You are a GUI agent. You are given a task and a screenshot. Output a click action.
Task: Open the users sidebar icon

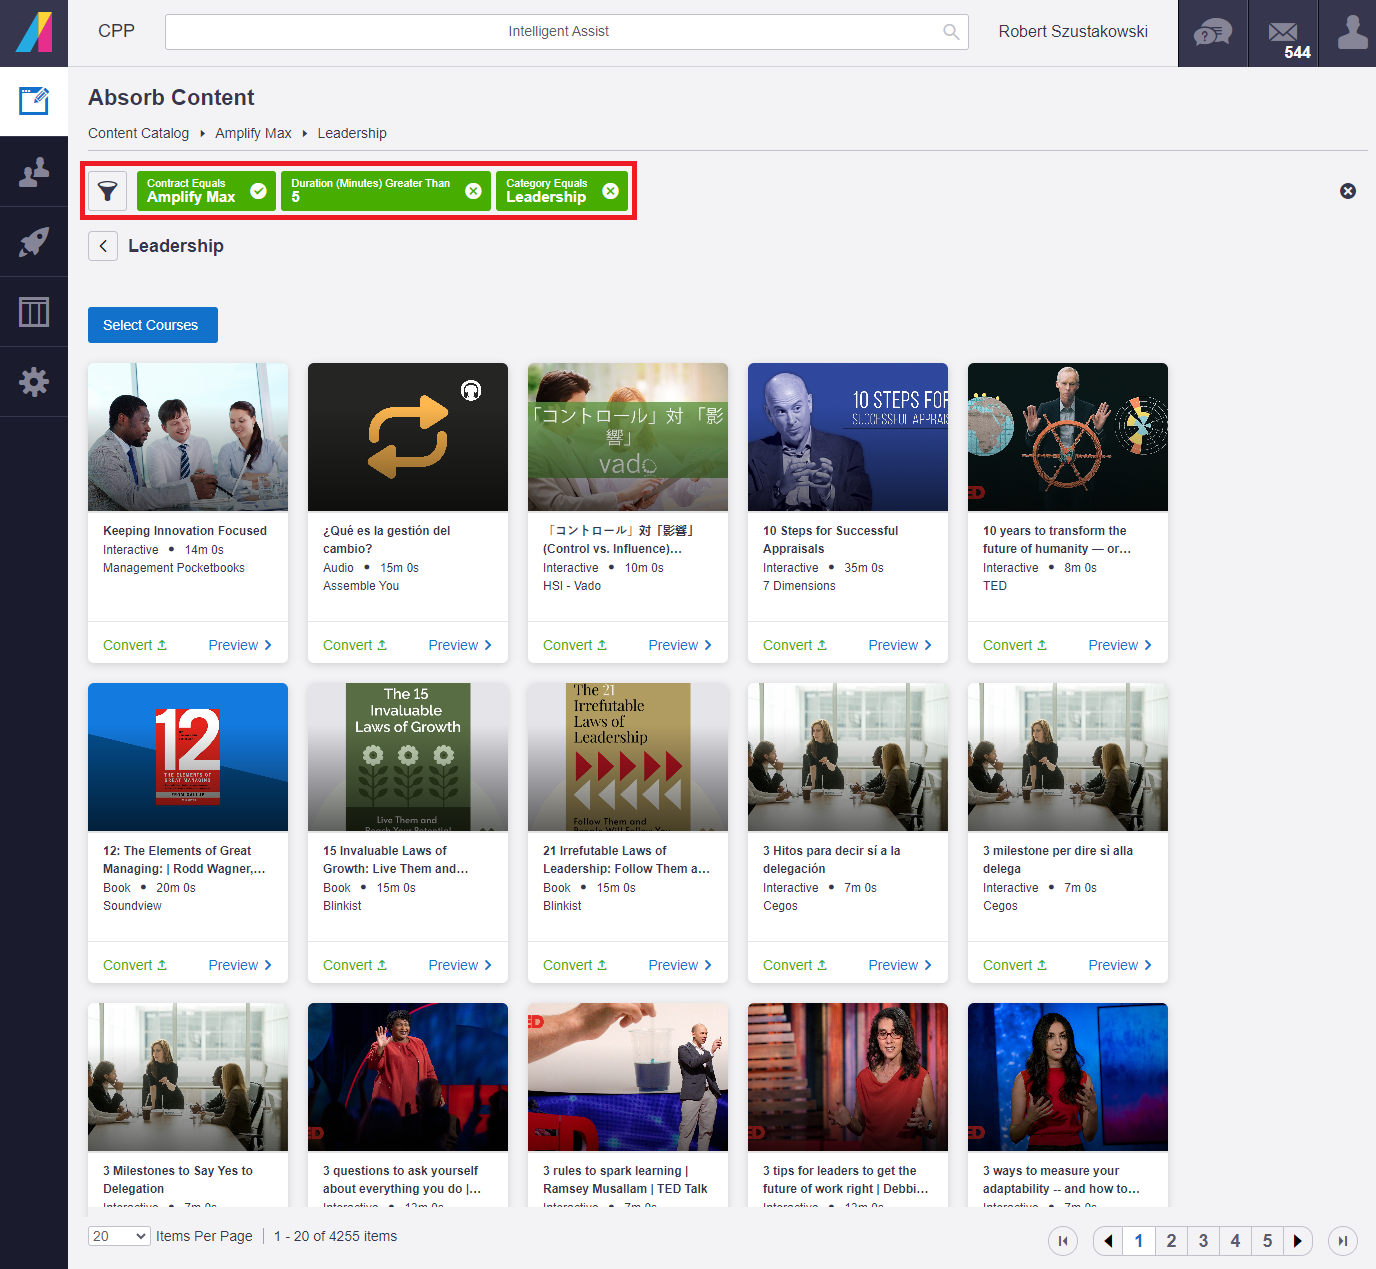point(34,172)
